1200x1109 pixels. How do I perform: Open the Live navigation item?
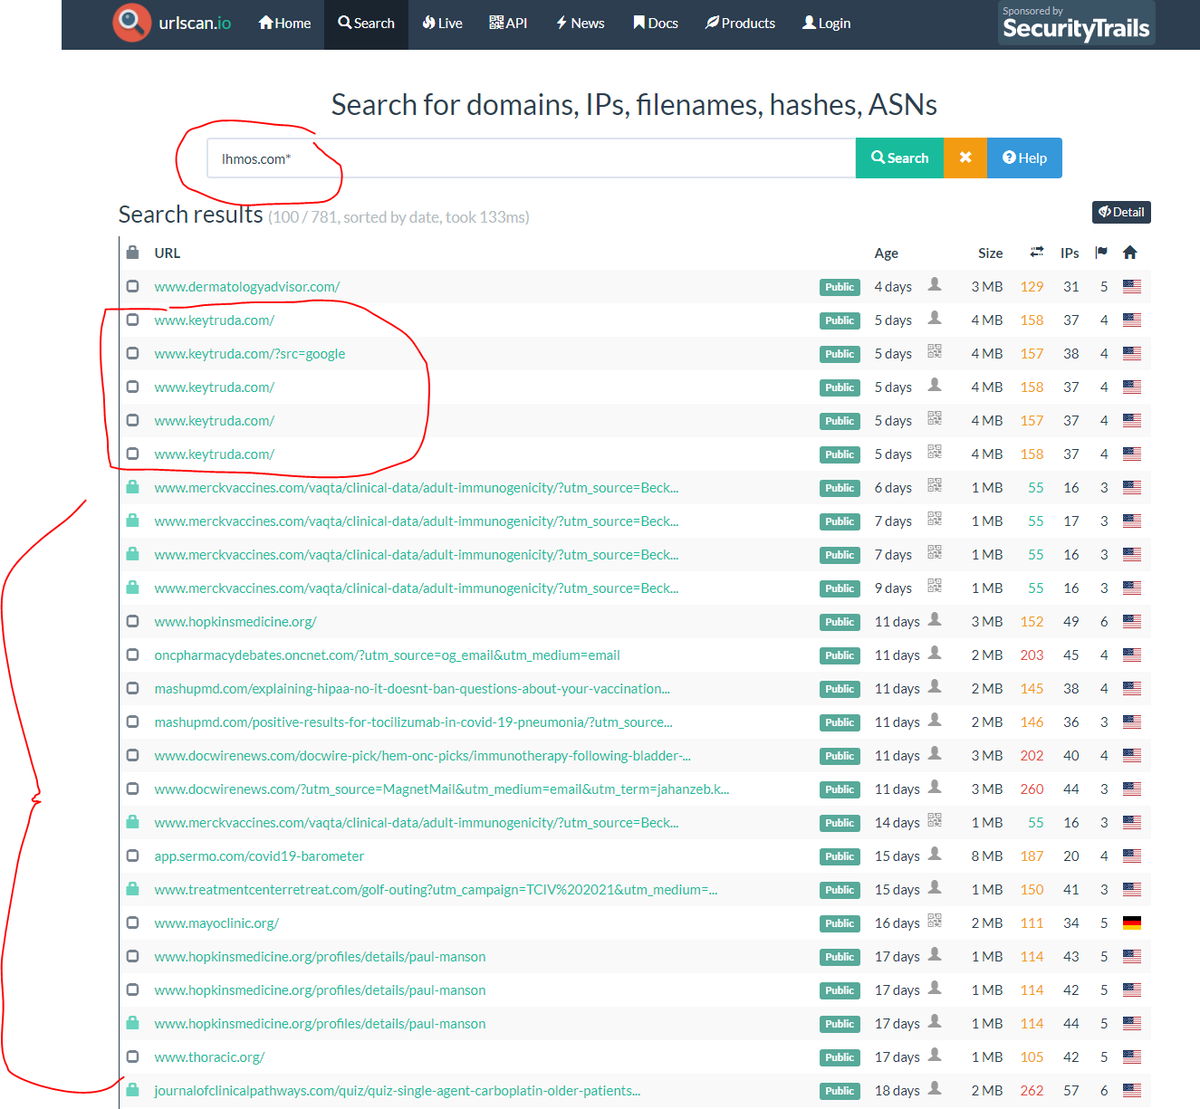pos(442,23)
